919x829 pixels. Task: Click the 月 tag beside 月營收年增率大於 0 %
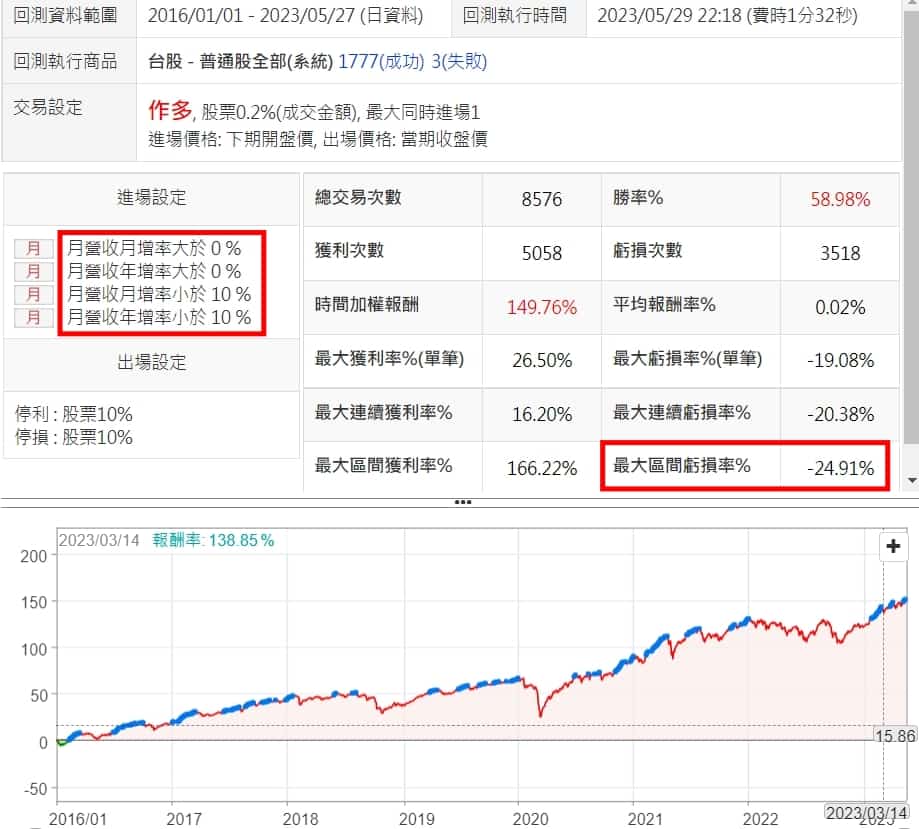[x=33, y=271]
